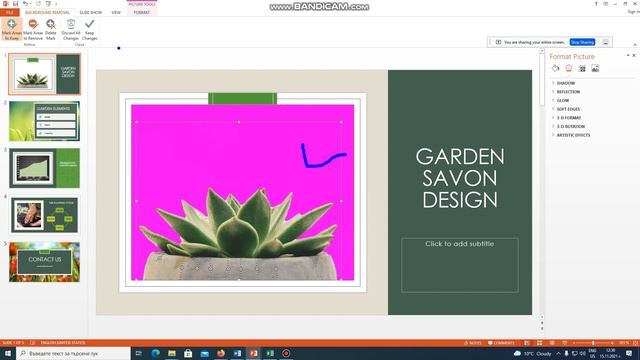The height and width of the screenshot is (360, 640).
Task: Close the Format Picture pane
Action: pyautogui.click(x=634, y=55)
